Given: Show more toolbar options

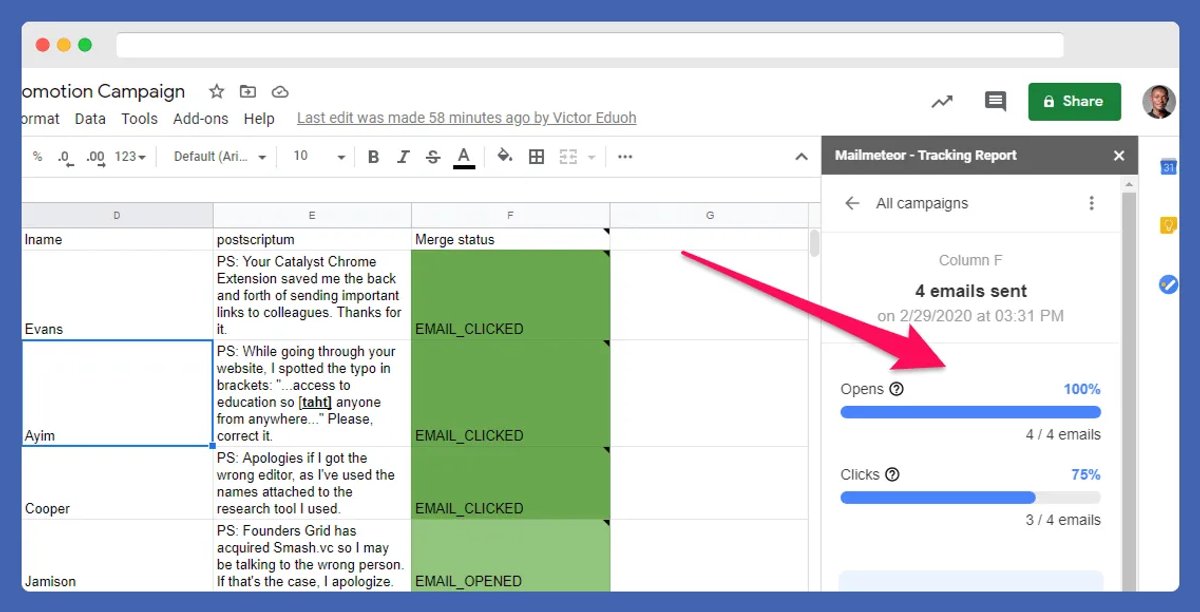Looking at the screenshot, I should pos(625,156).
